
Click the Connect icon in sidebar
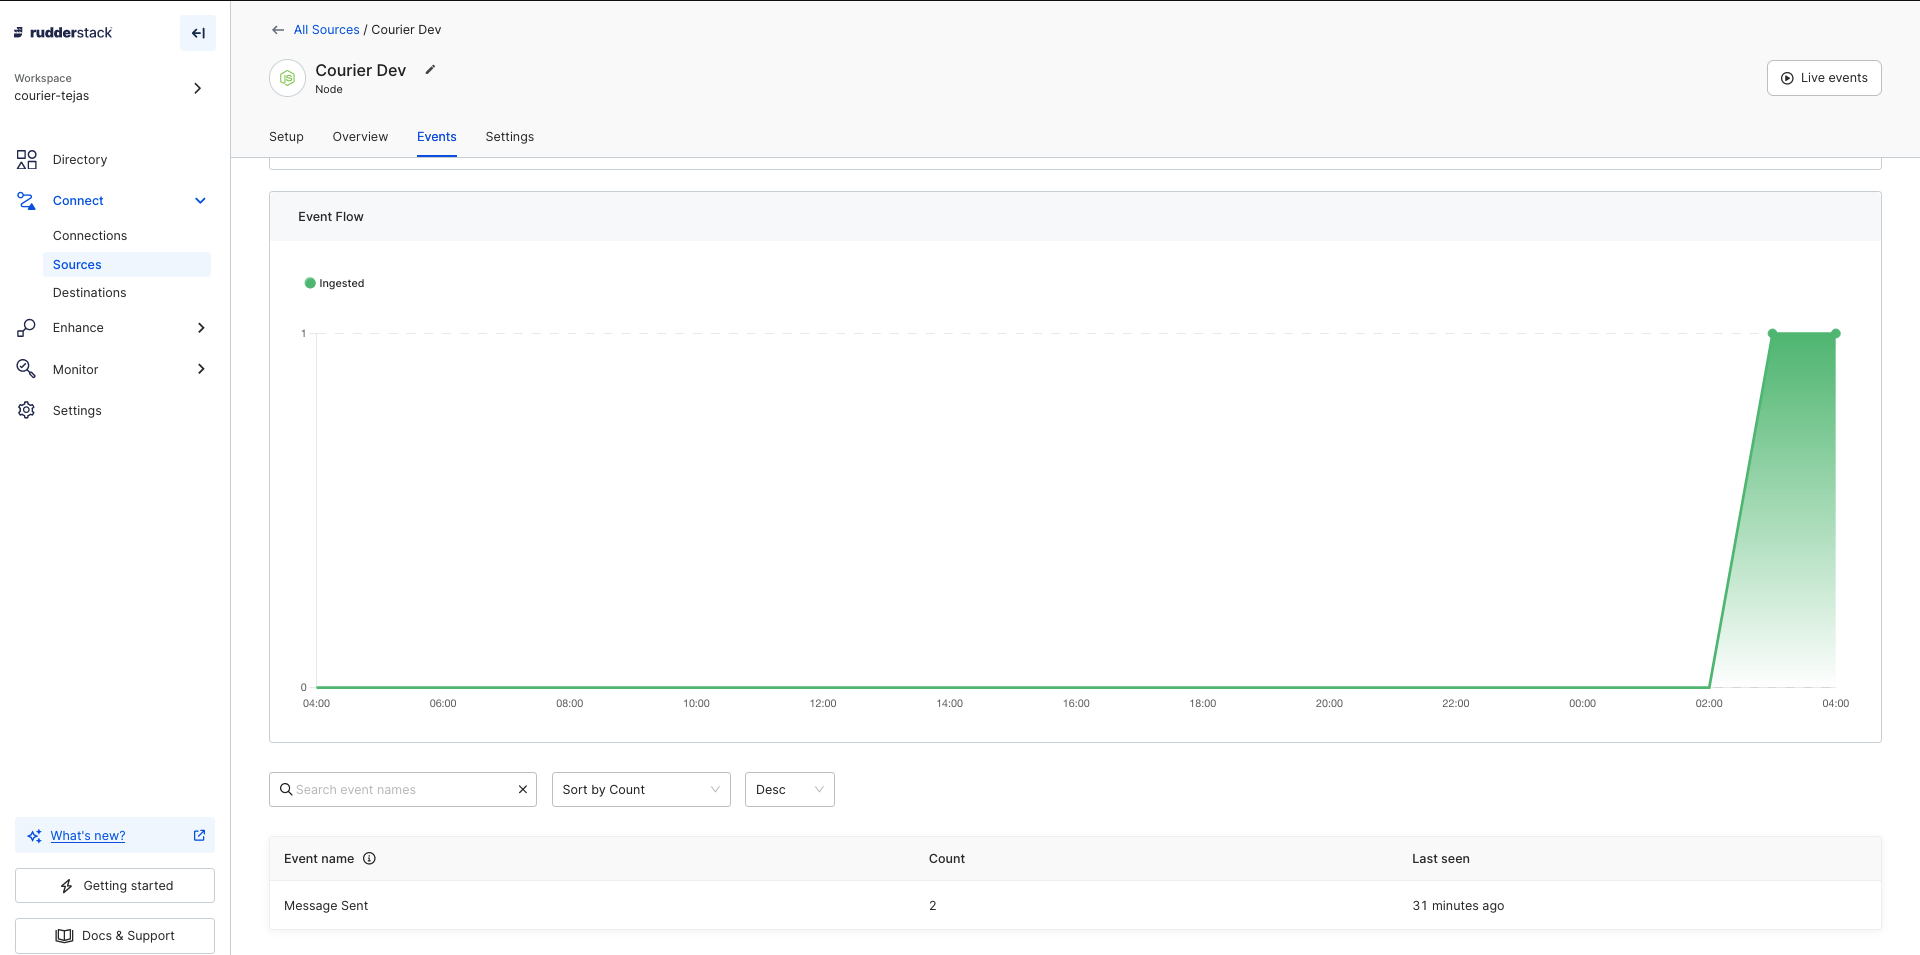(x=27, y=201)
